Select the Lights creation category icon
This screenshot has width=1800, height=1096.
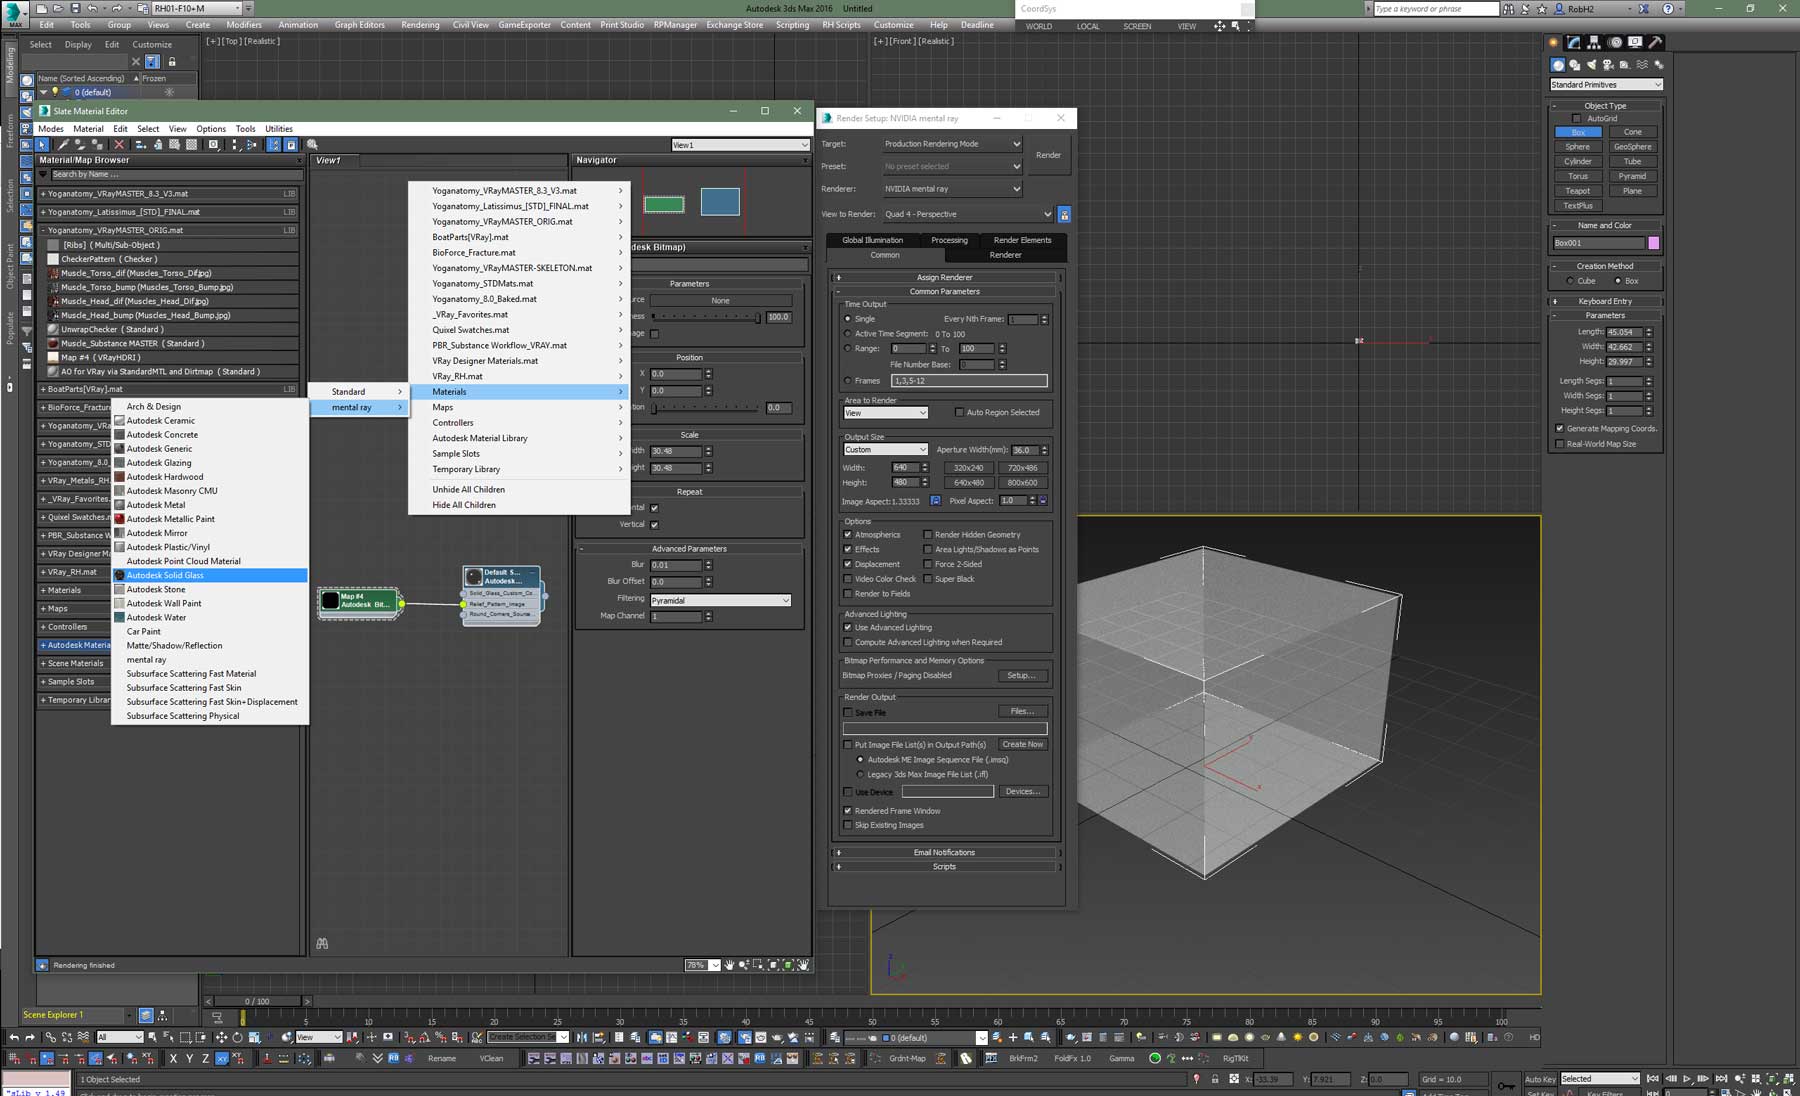pos(1592,65)
